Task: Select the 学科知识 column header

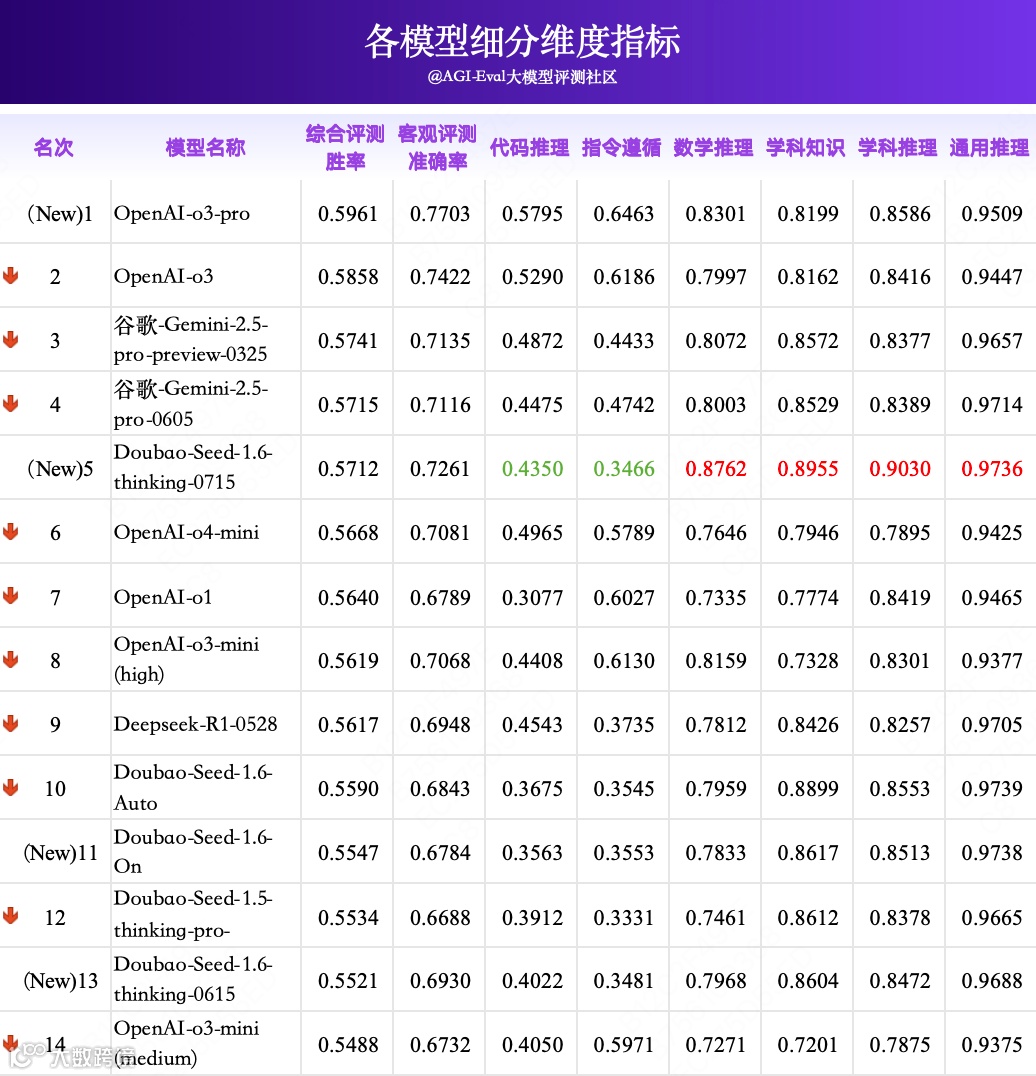Action: (x=805, y=147)
